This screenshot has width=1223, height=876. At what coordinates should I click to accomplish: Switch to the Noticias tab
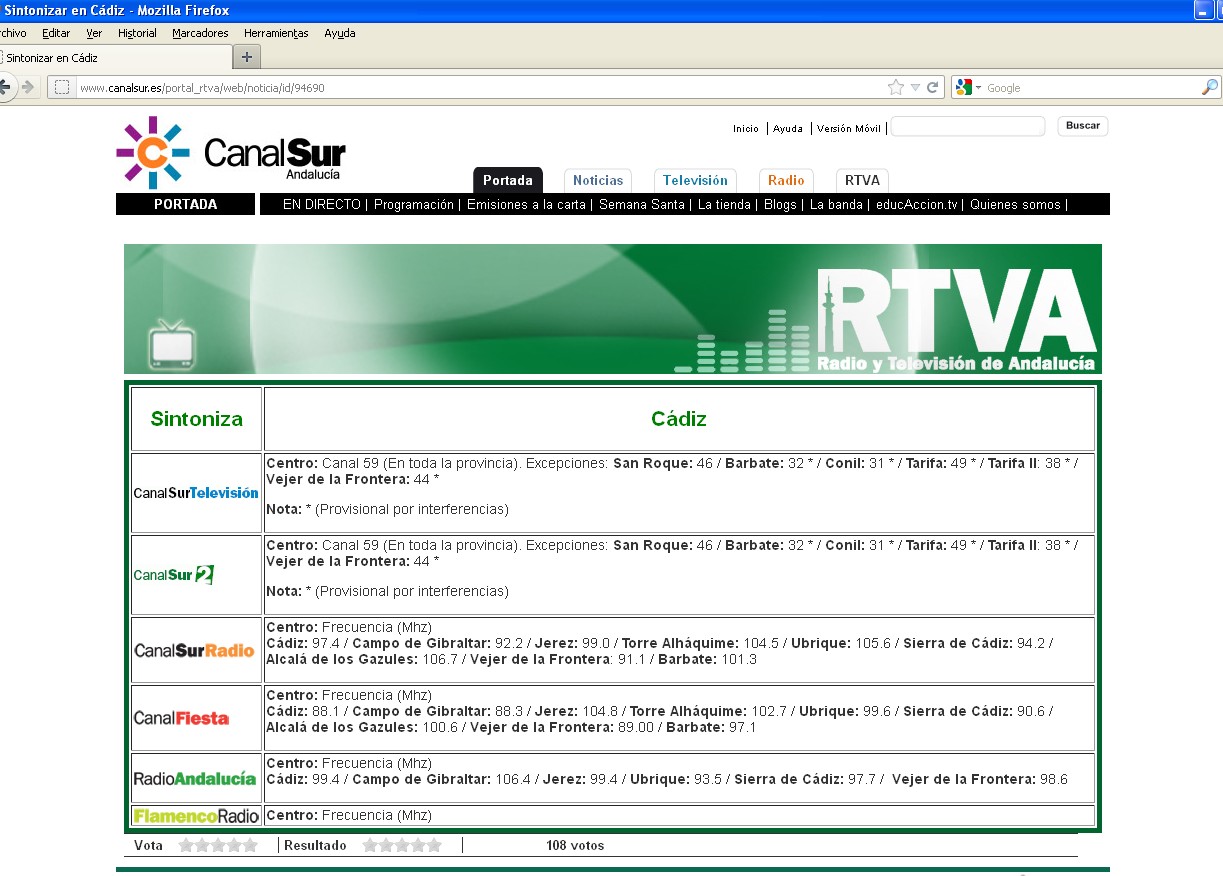coord(598,181)
